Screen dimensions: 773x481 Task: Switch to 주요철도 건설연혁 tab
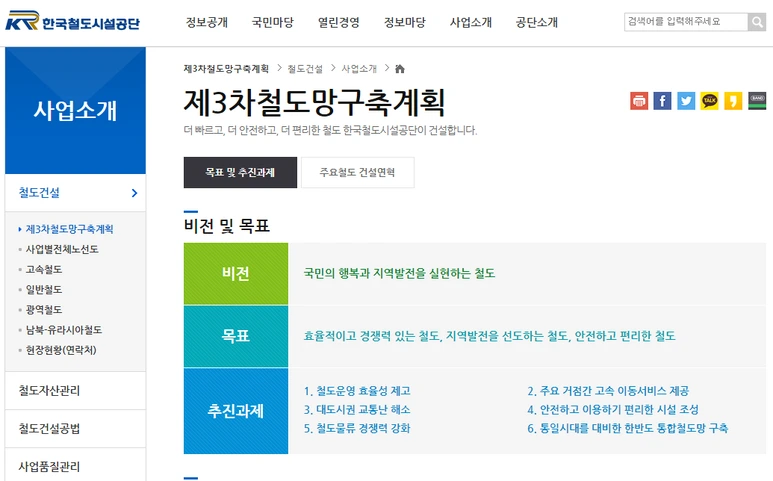click(357, 172)
